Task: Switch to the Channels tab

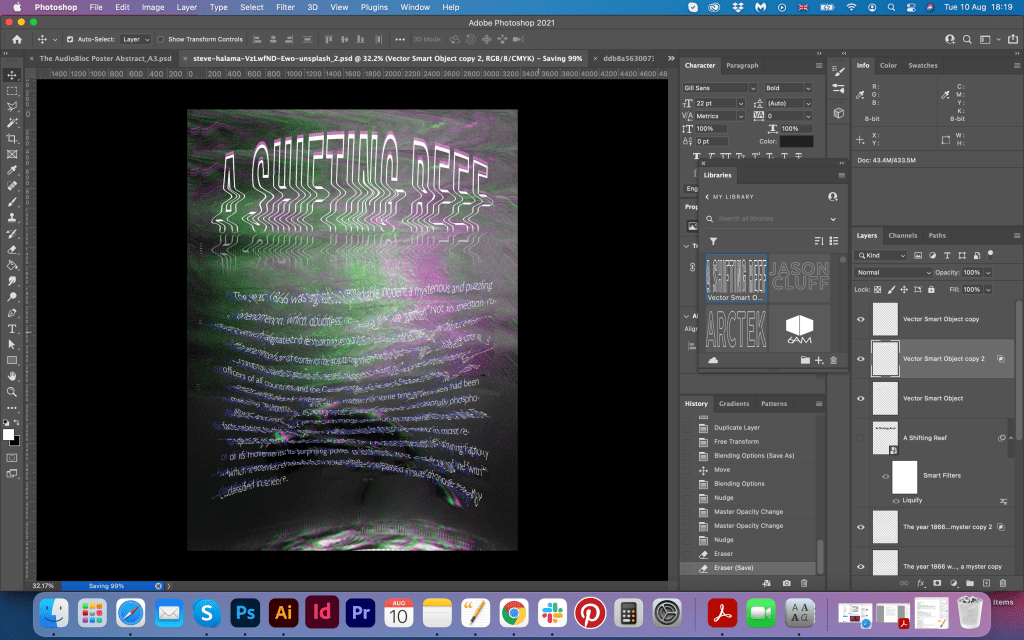Action: [902, 236]
